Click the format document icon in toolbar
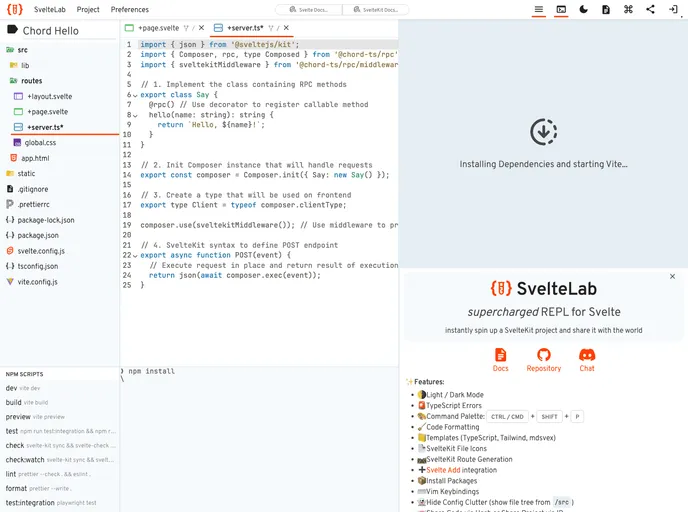This screenshot has height=512, width=688. point(606,9)
